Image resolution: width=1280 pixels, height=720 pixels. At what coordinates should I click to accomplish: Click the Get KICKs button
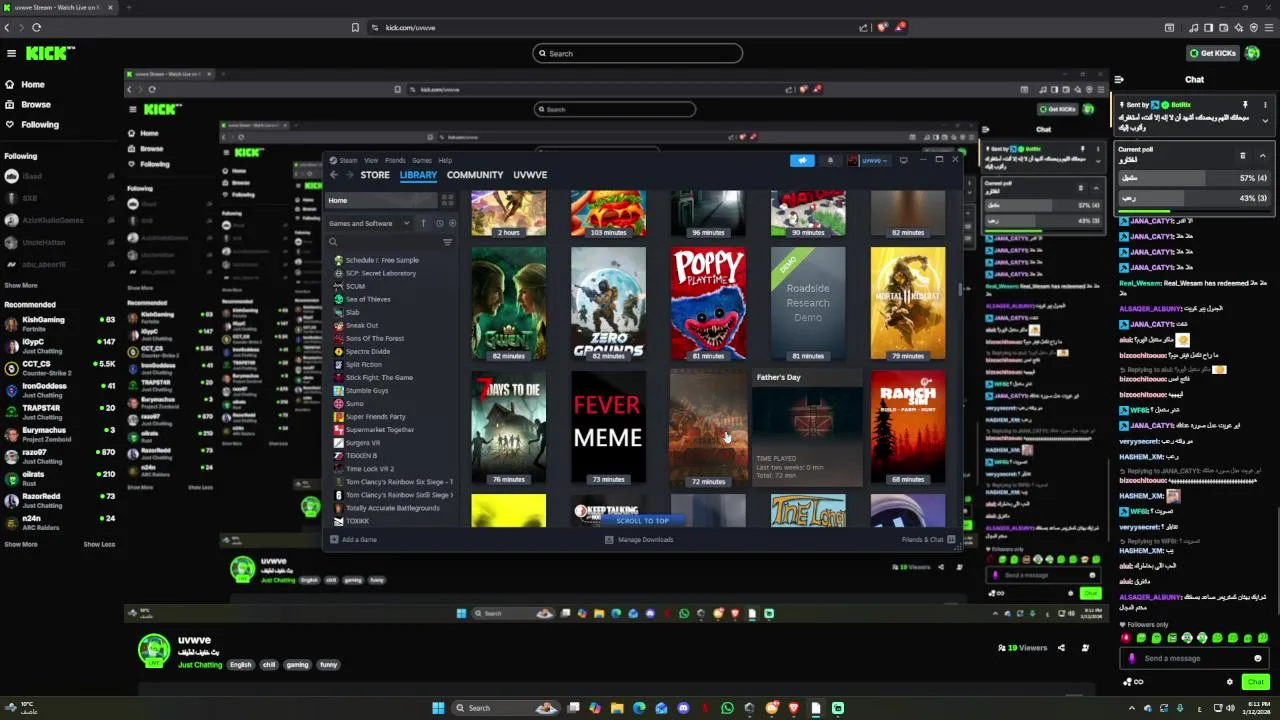[1212, 53]
